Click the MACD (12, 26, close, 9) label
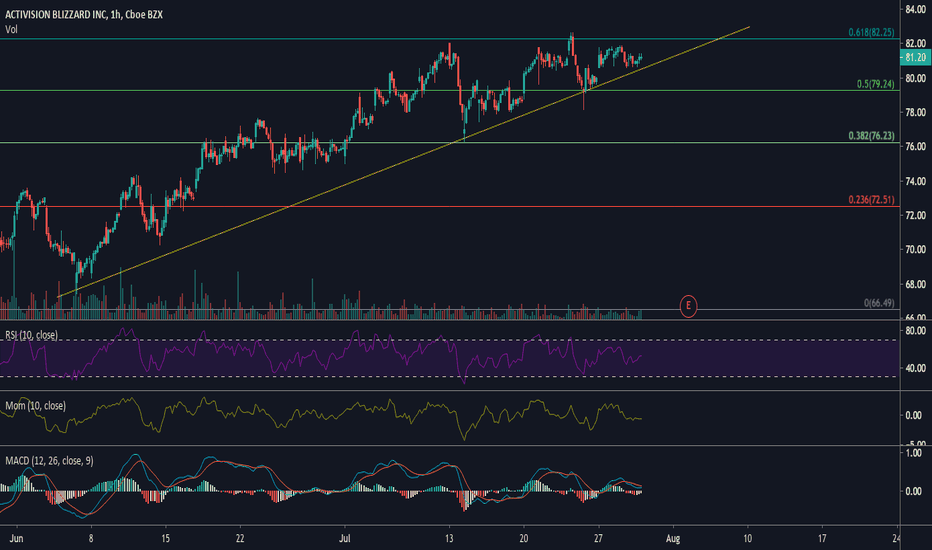The width and height of the screenshot is (932, 550). 49,461
